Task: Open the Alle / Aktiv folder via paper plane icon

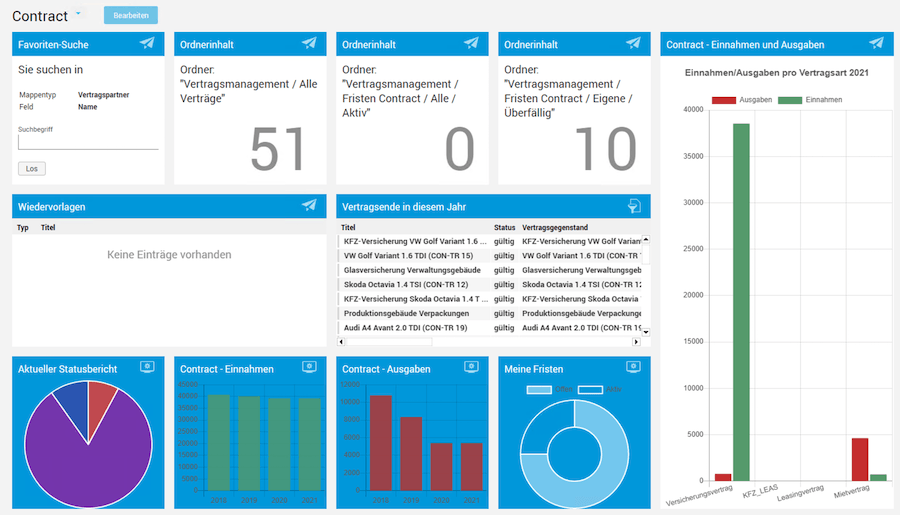Action: coord(471,43)
